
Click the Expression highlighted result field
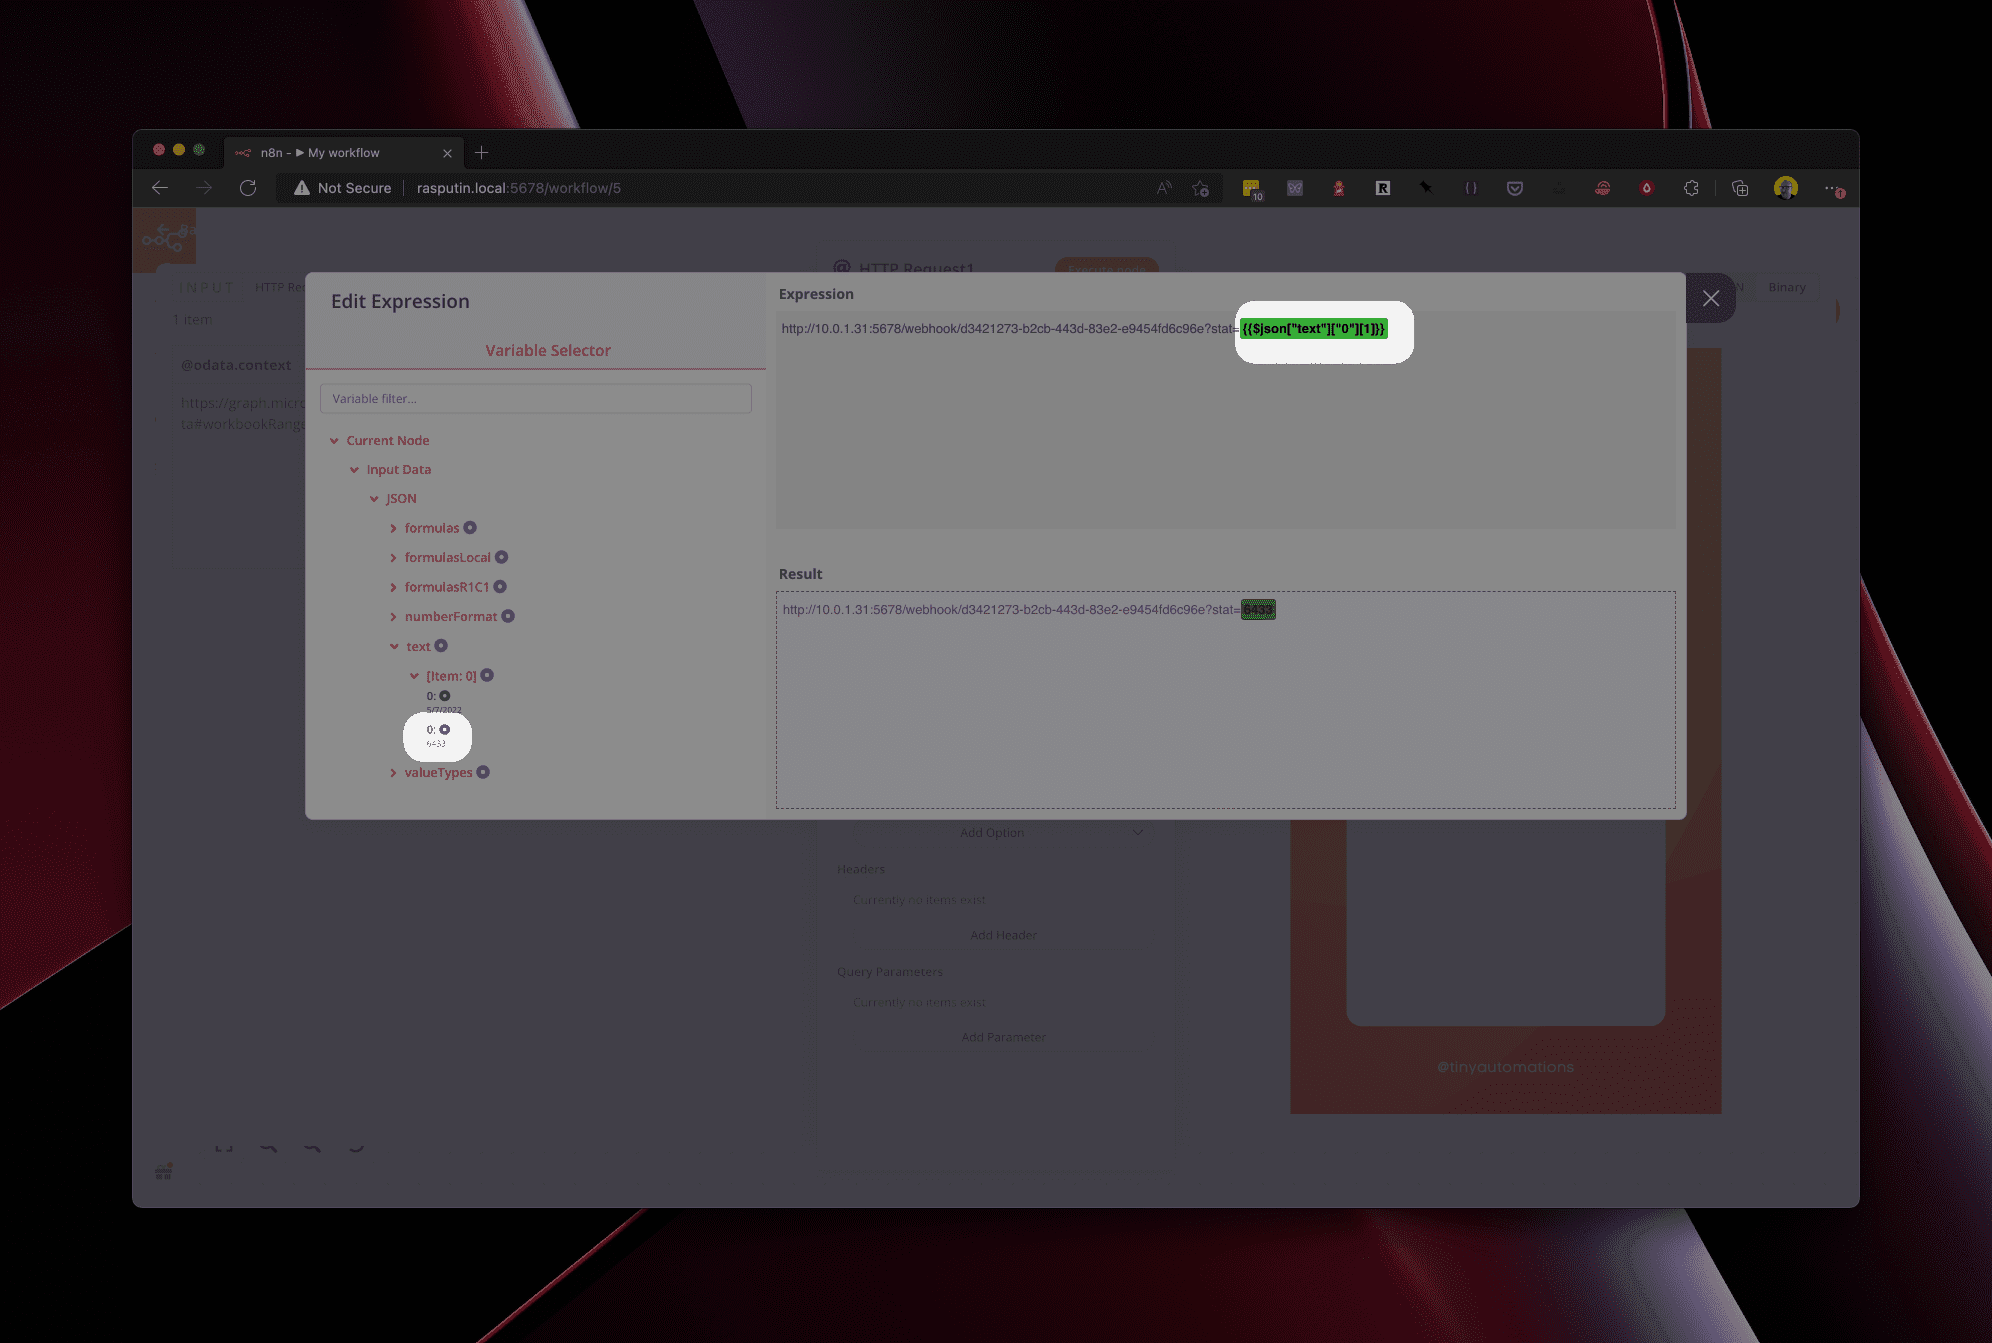point(1256,609)
